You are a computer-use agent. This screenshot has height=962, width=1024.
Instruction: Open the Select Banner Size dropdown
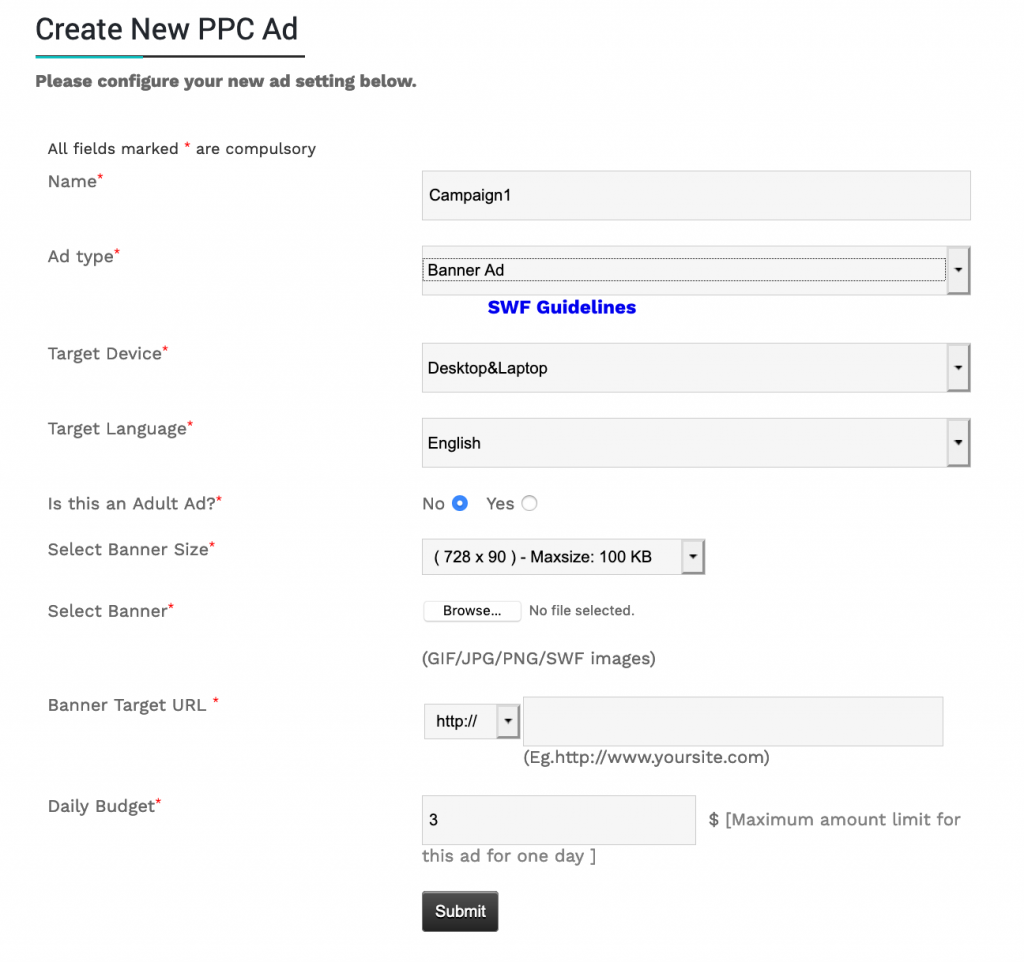[x=563, y=556]
